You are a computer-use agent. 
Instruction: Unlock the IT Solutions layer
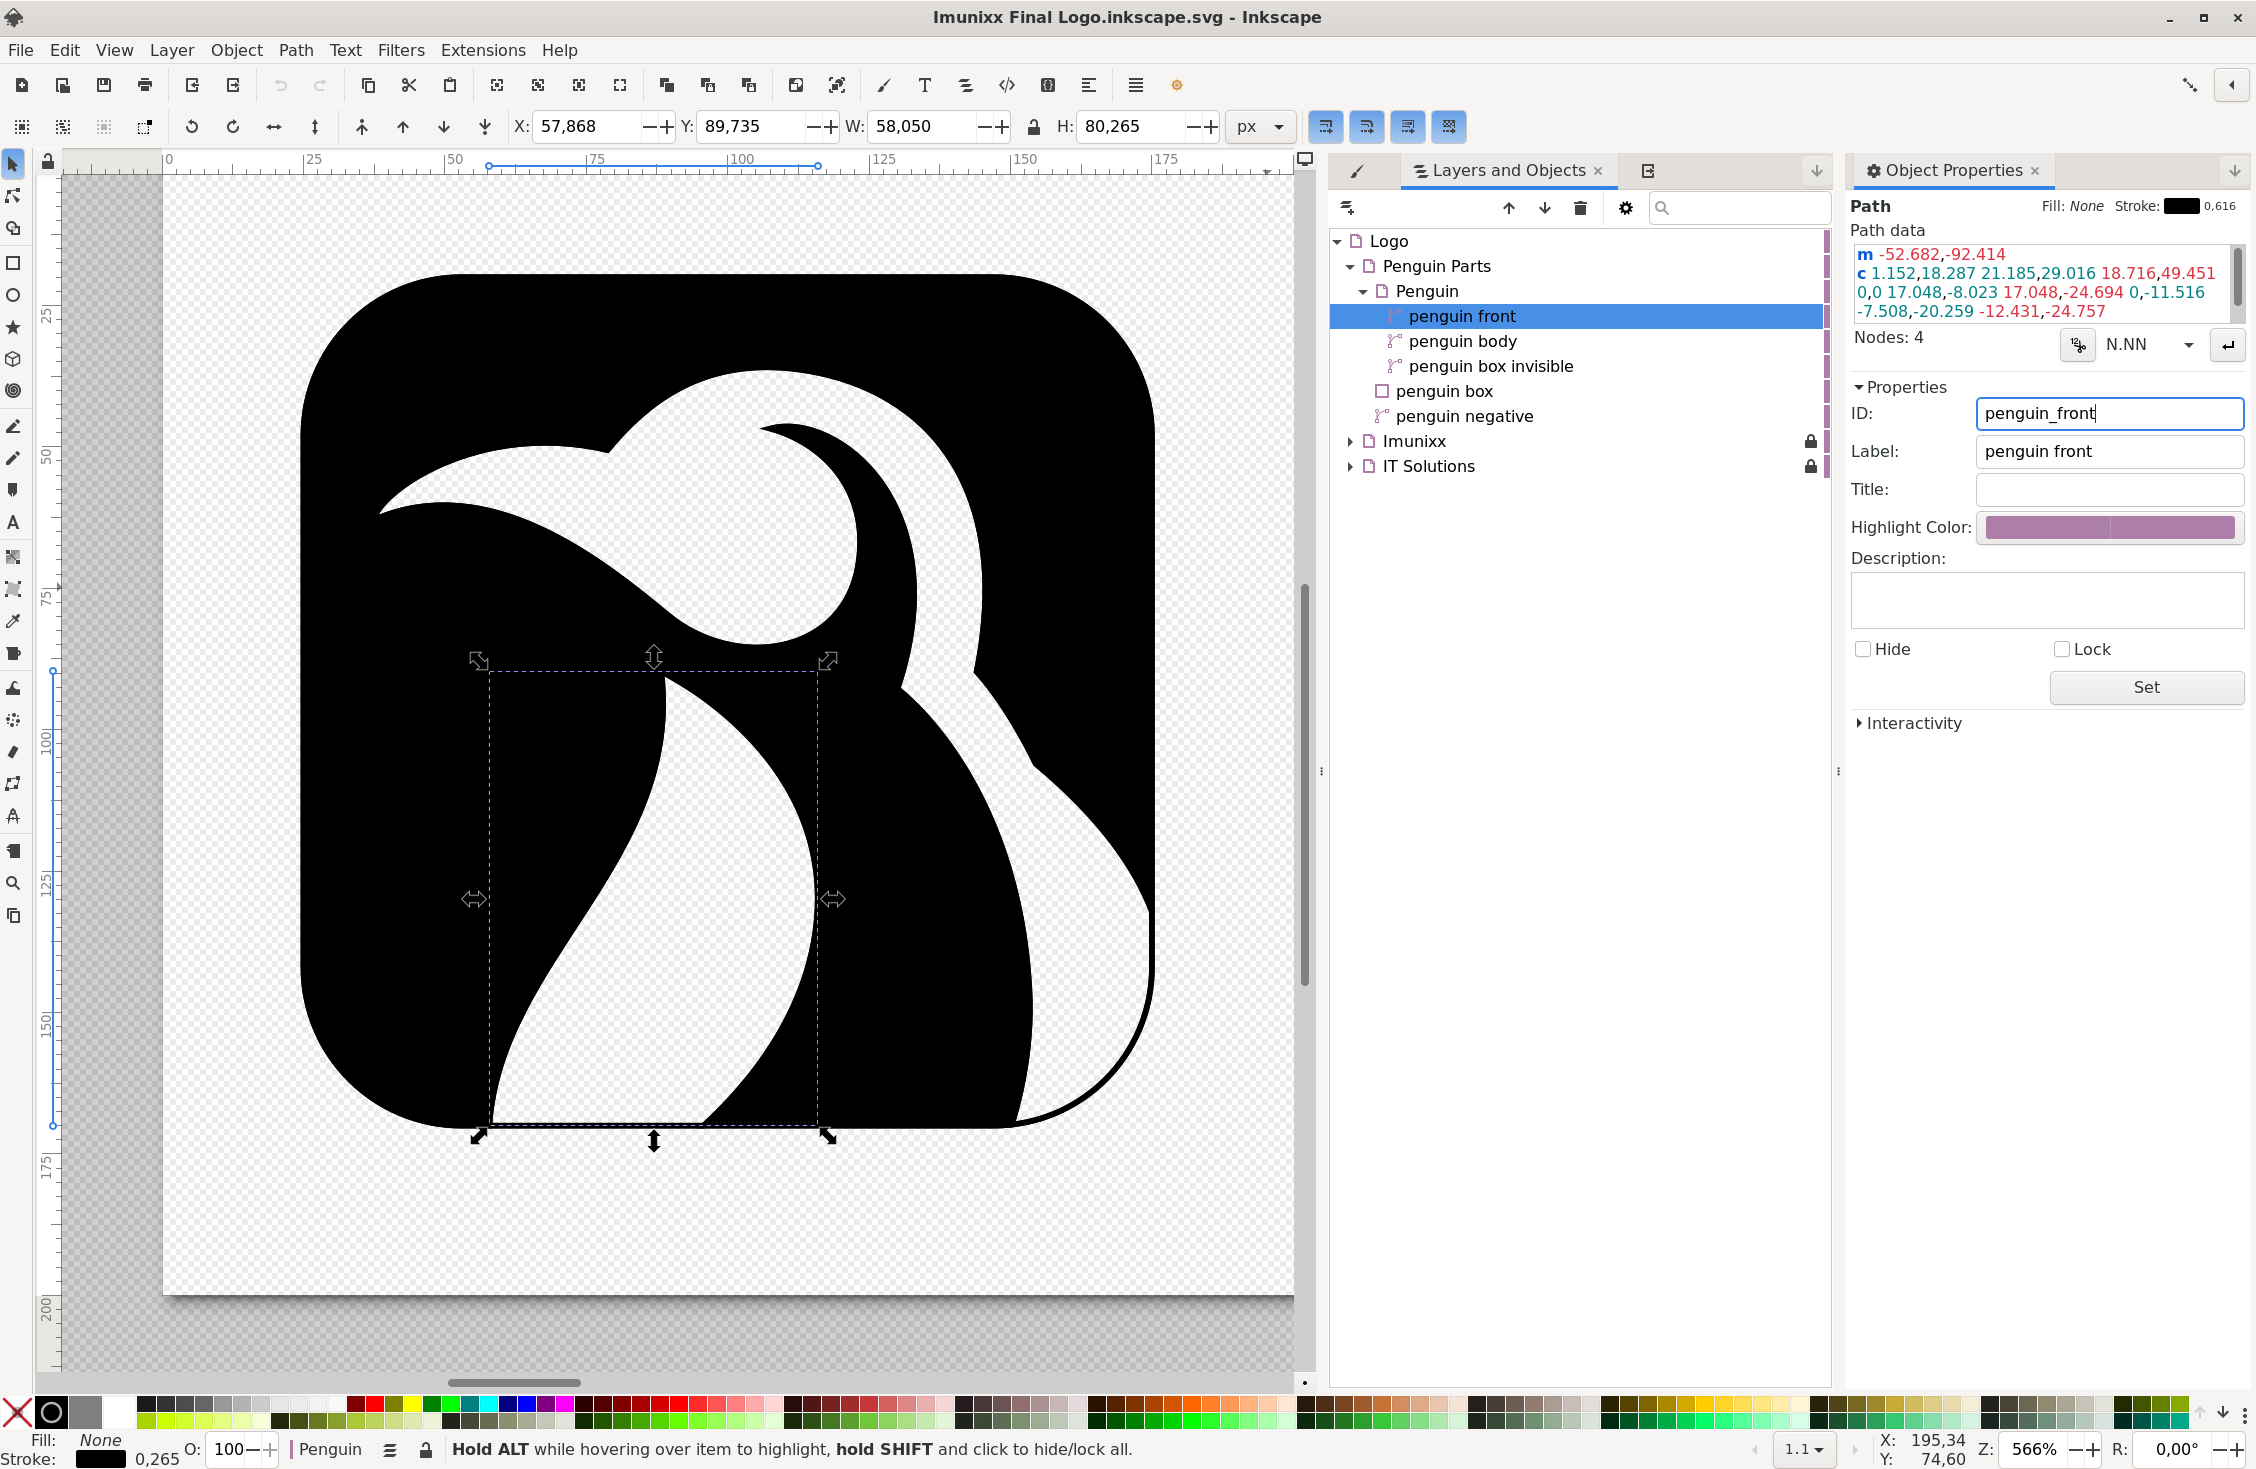pyautogui.click(x=1810, y=466)
